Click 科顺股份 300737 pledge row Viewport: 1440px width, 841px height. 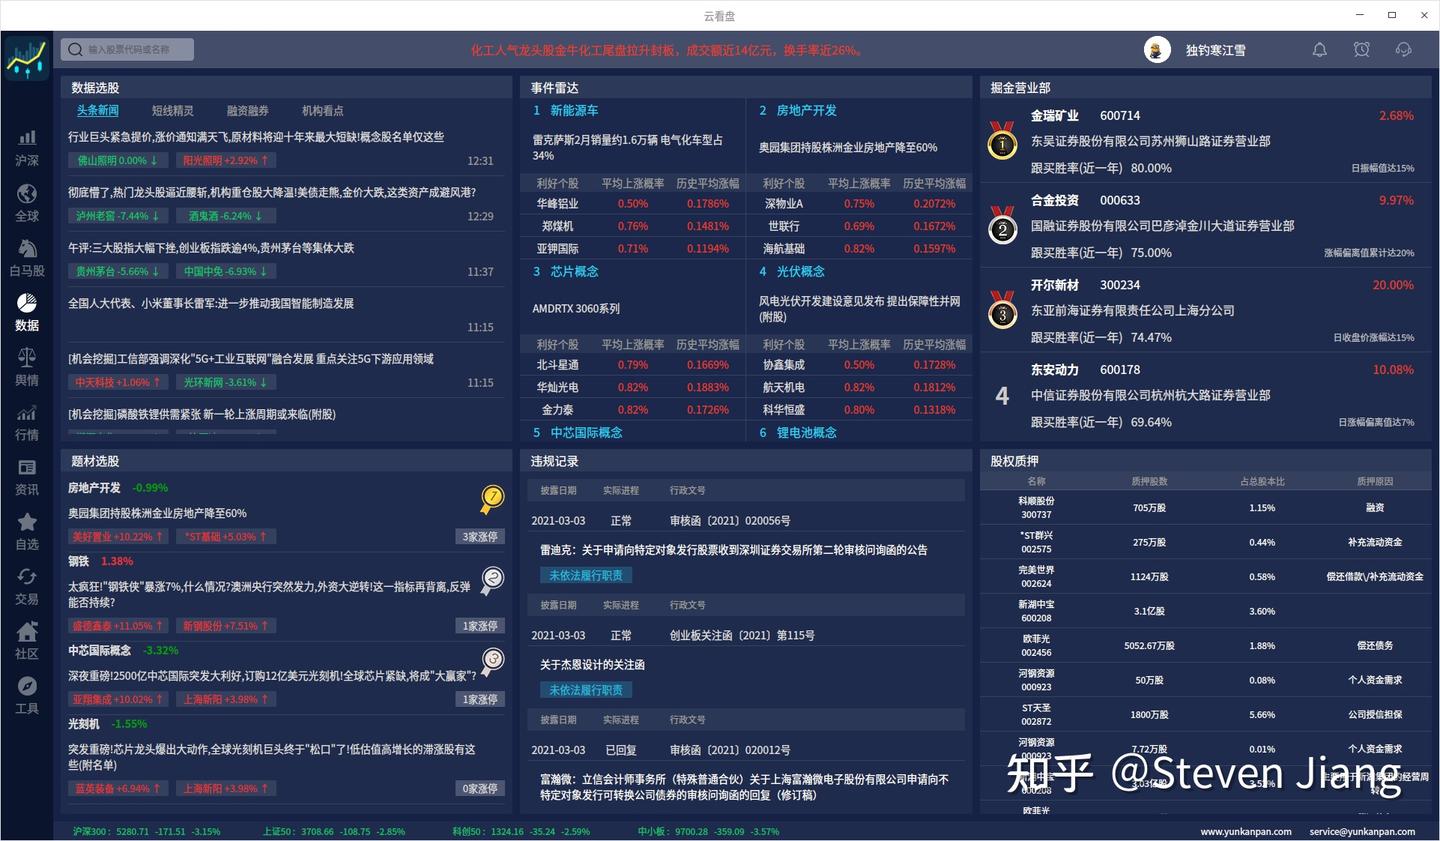coord(1206,508)
